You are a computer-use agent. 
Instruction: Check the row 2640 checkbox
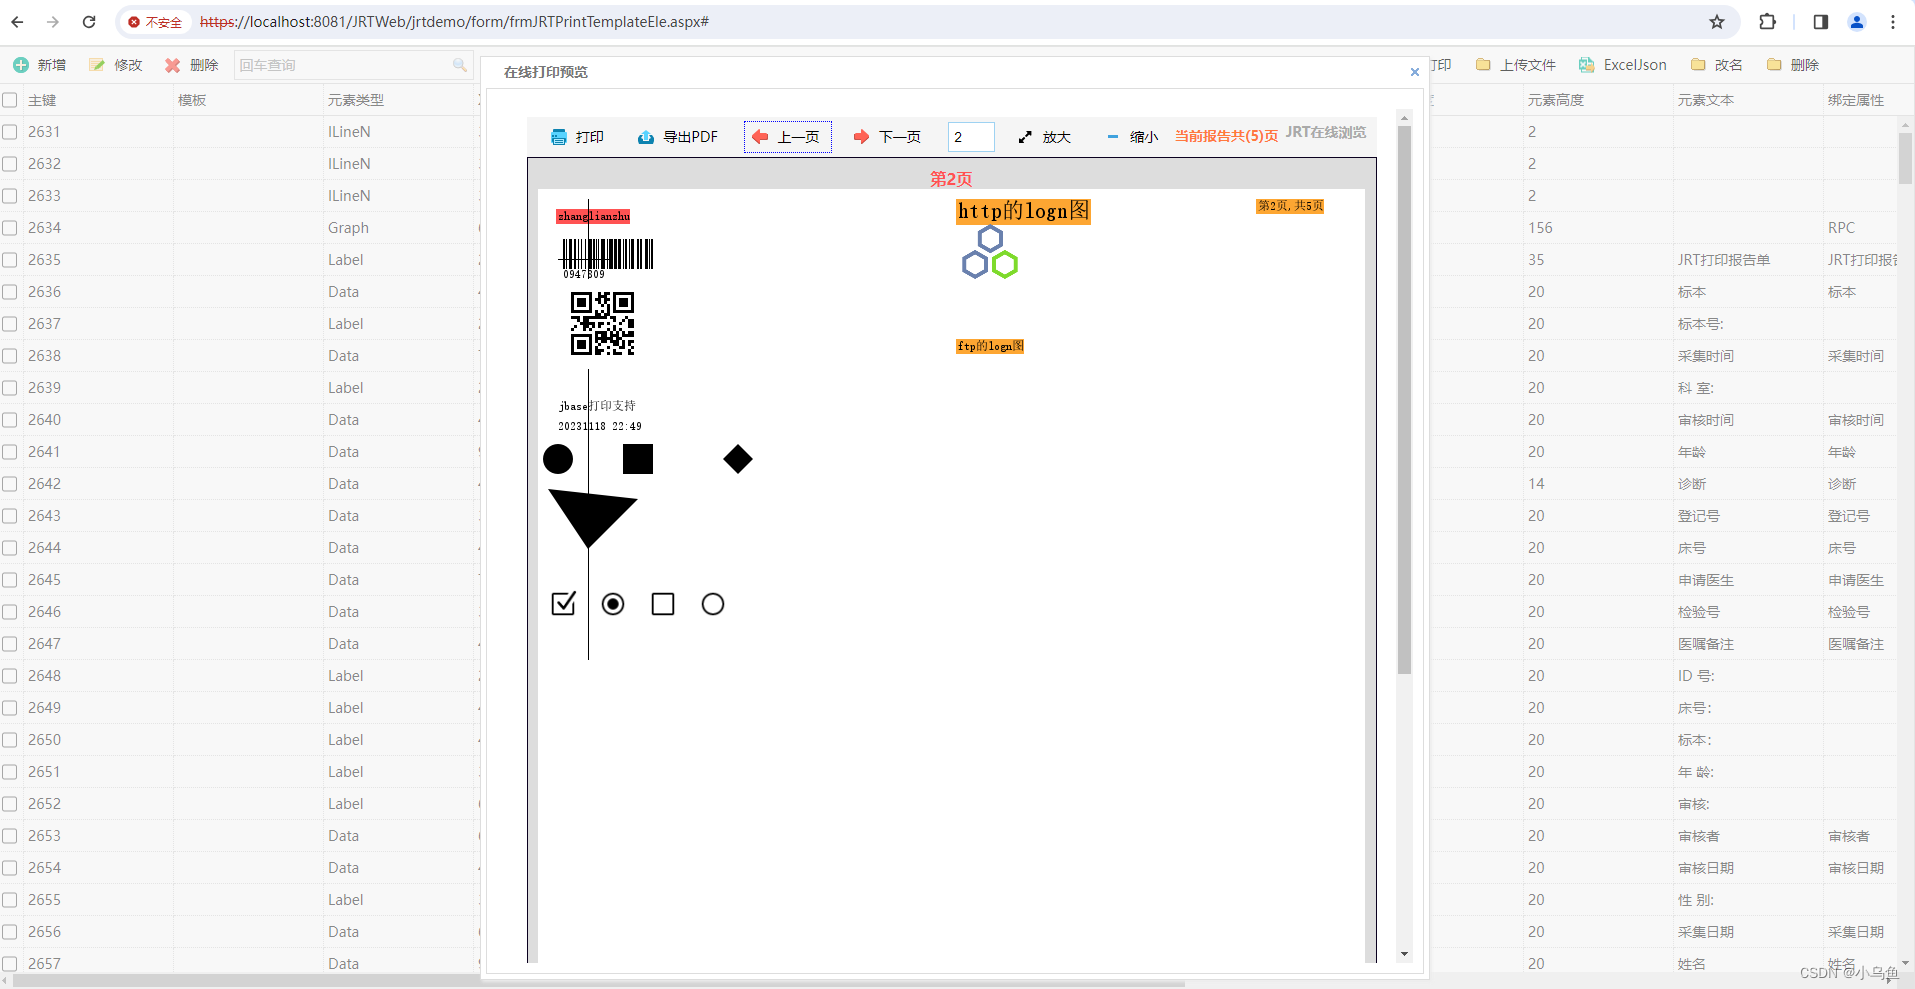10,420
